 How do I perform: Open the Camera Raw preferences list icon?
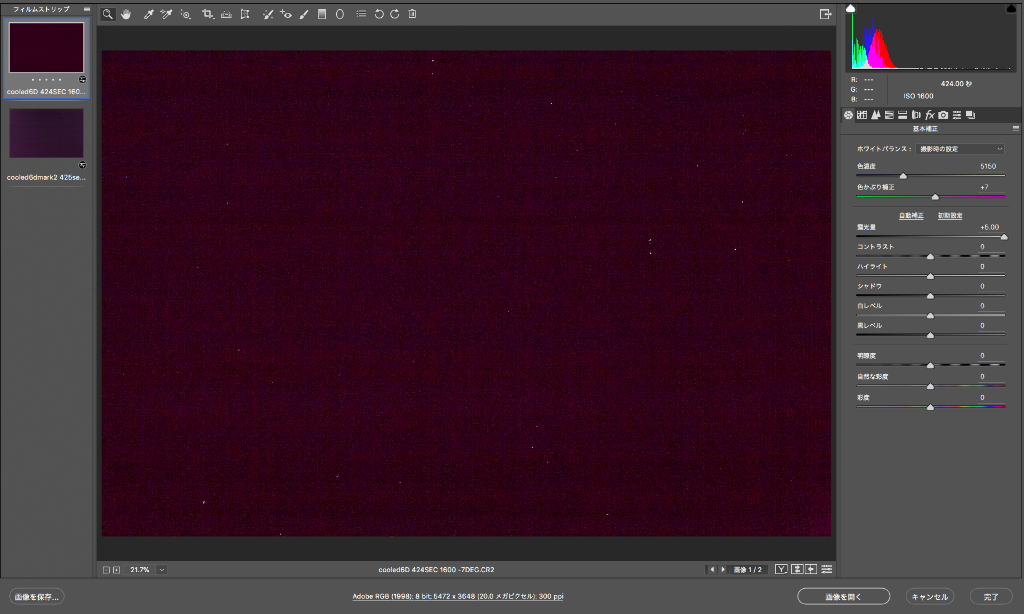pos(361,14)
